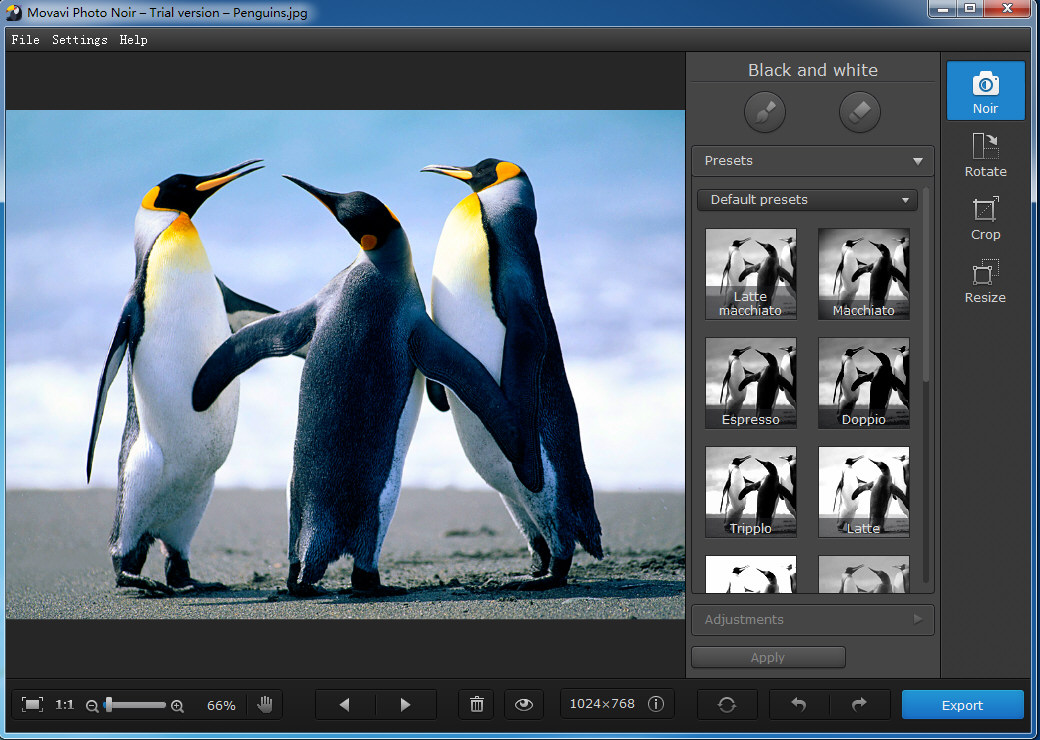Expand the Adjustments section
This screenshot has height=740, width=1040.
(x=812, y=620)
